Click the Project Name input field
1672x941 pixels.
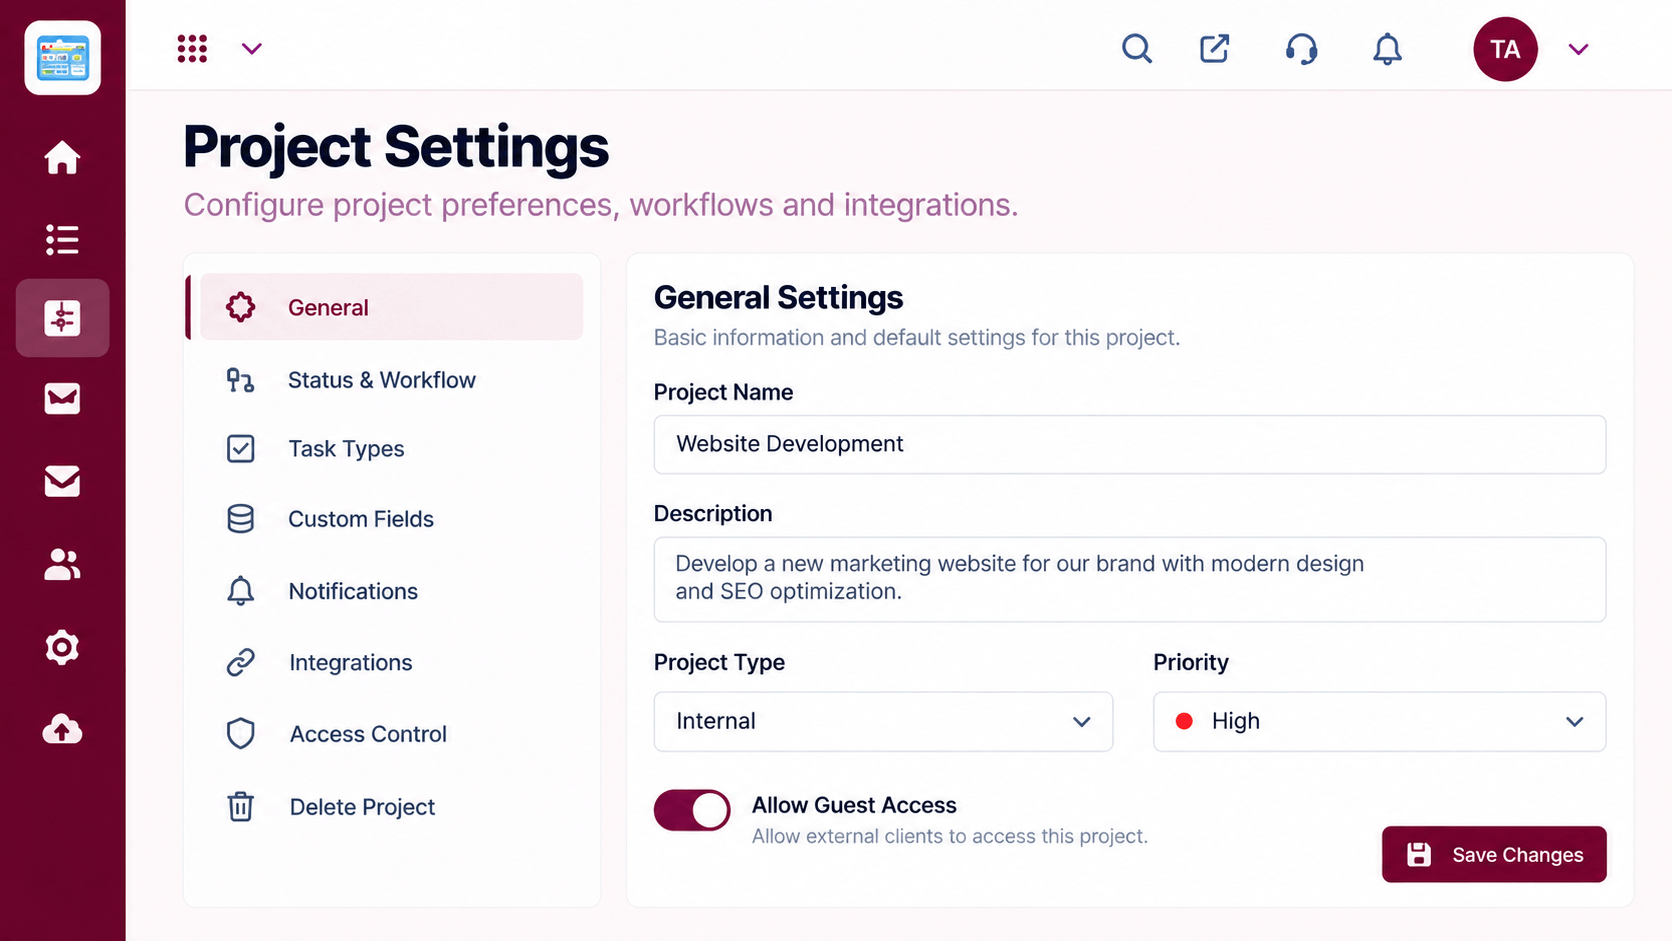1130,444
